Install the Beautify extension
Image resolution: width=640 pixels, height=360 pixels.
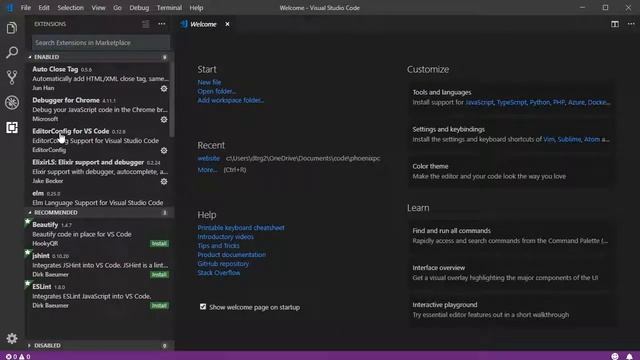click(x=159, y=244)
